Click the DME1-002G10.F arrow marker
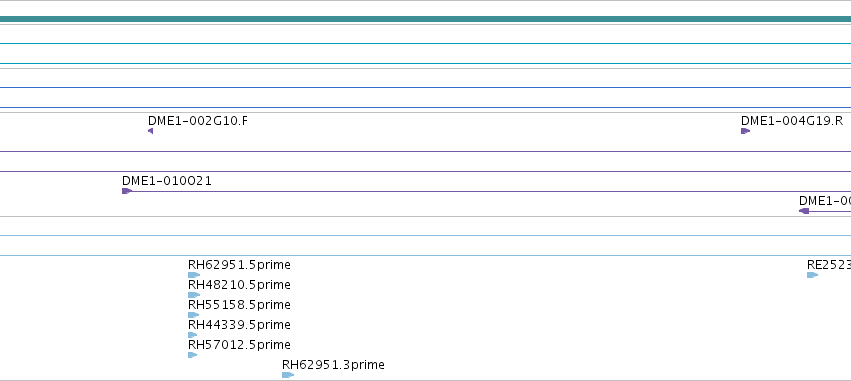The width and height of the screenshot is (851, 381). tap(150, 131)
